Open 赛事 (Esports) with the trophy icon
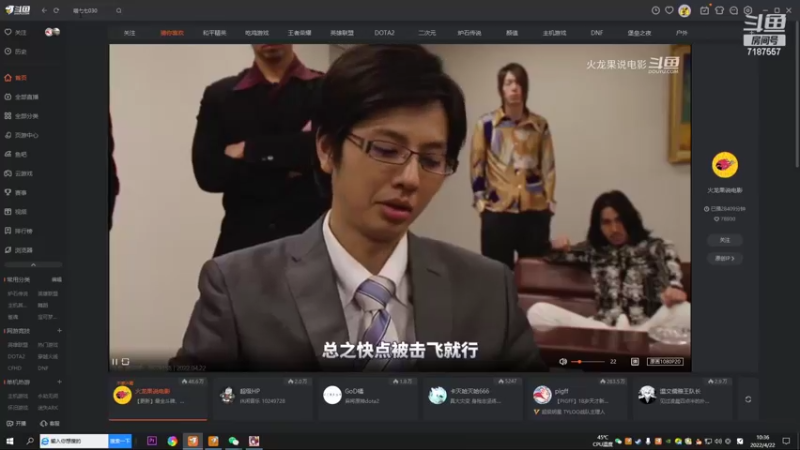800x450 pixels. tap(16, 193)
